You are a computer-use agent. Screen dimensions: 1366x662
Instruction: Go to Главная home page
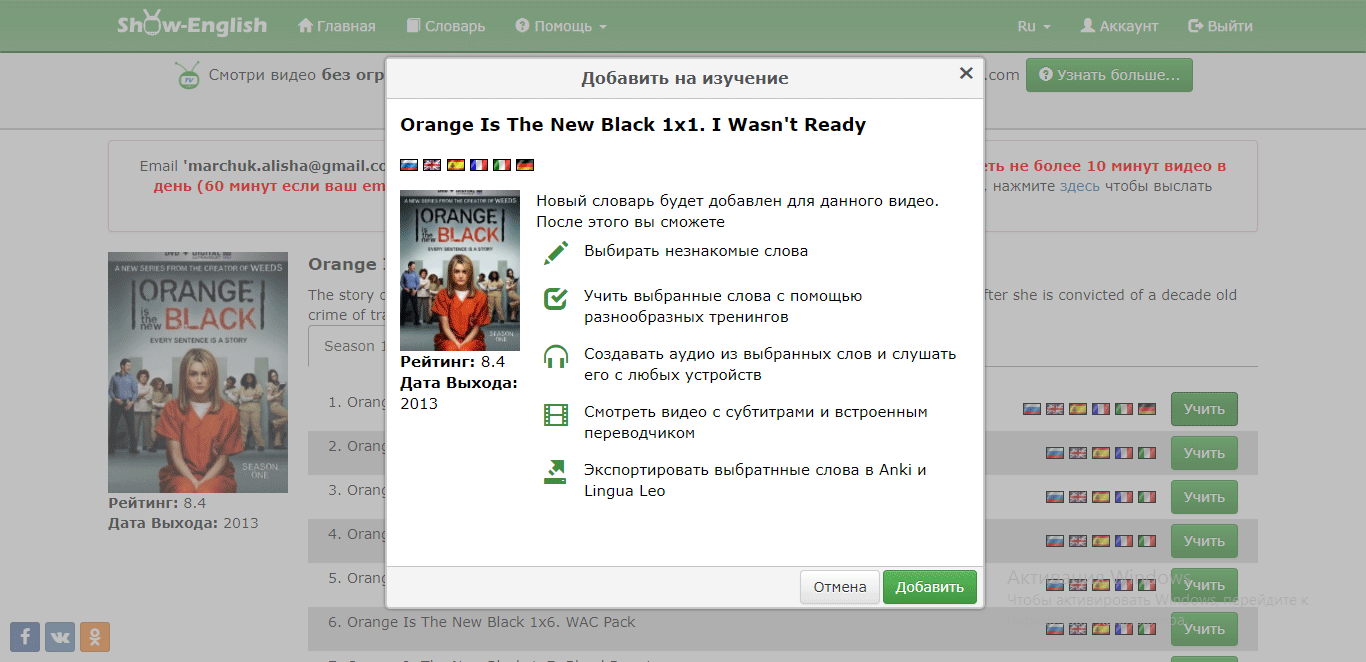[x=337, y=26]
